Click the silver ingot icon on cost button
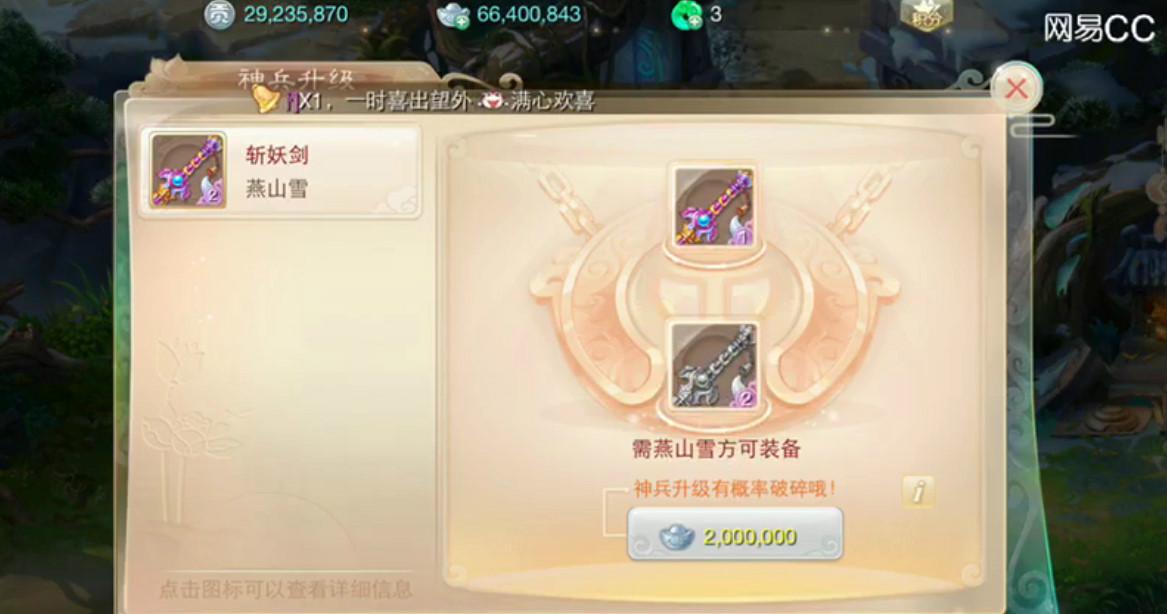 [x=677, y=537]
